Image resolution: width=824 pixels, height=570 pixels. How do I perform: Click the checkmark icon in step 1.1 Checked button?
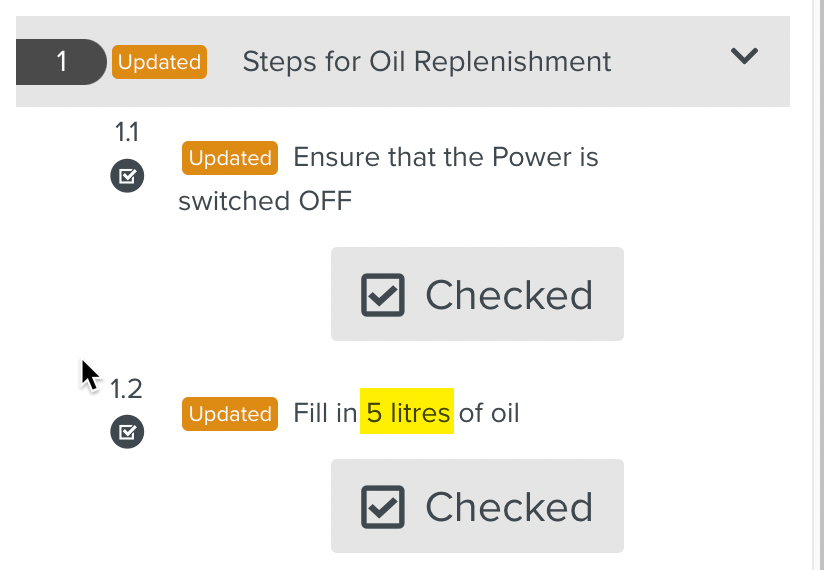point(383,295)
